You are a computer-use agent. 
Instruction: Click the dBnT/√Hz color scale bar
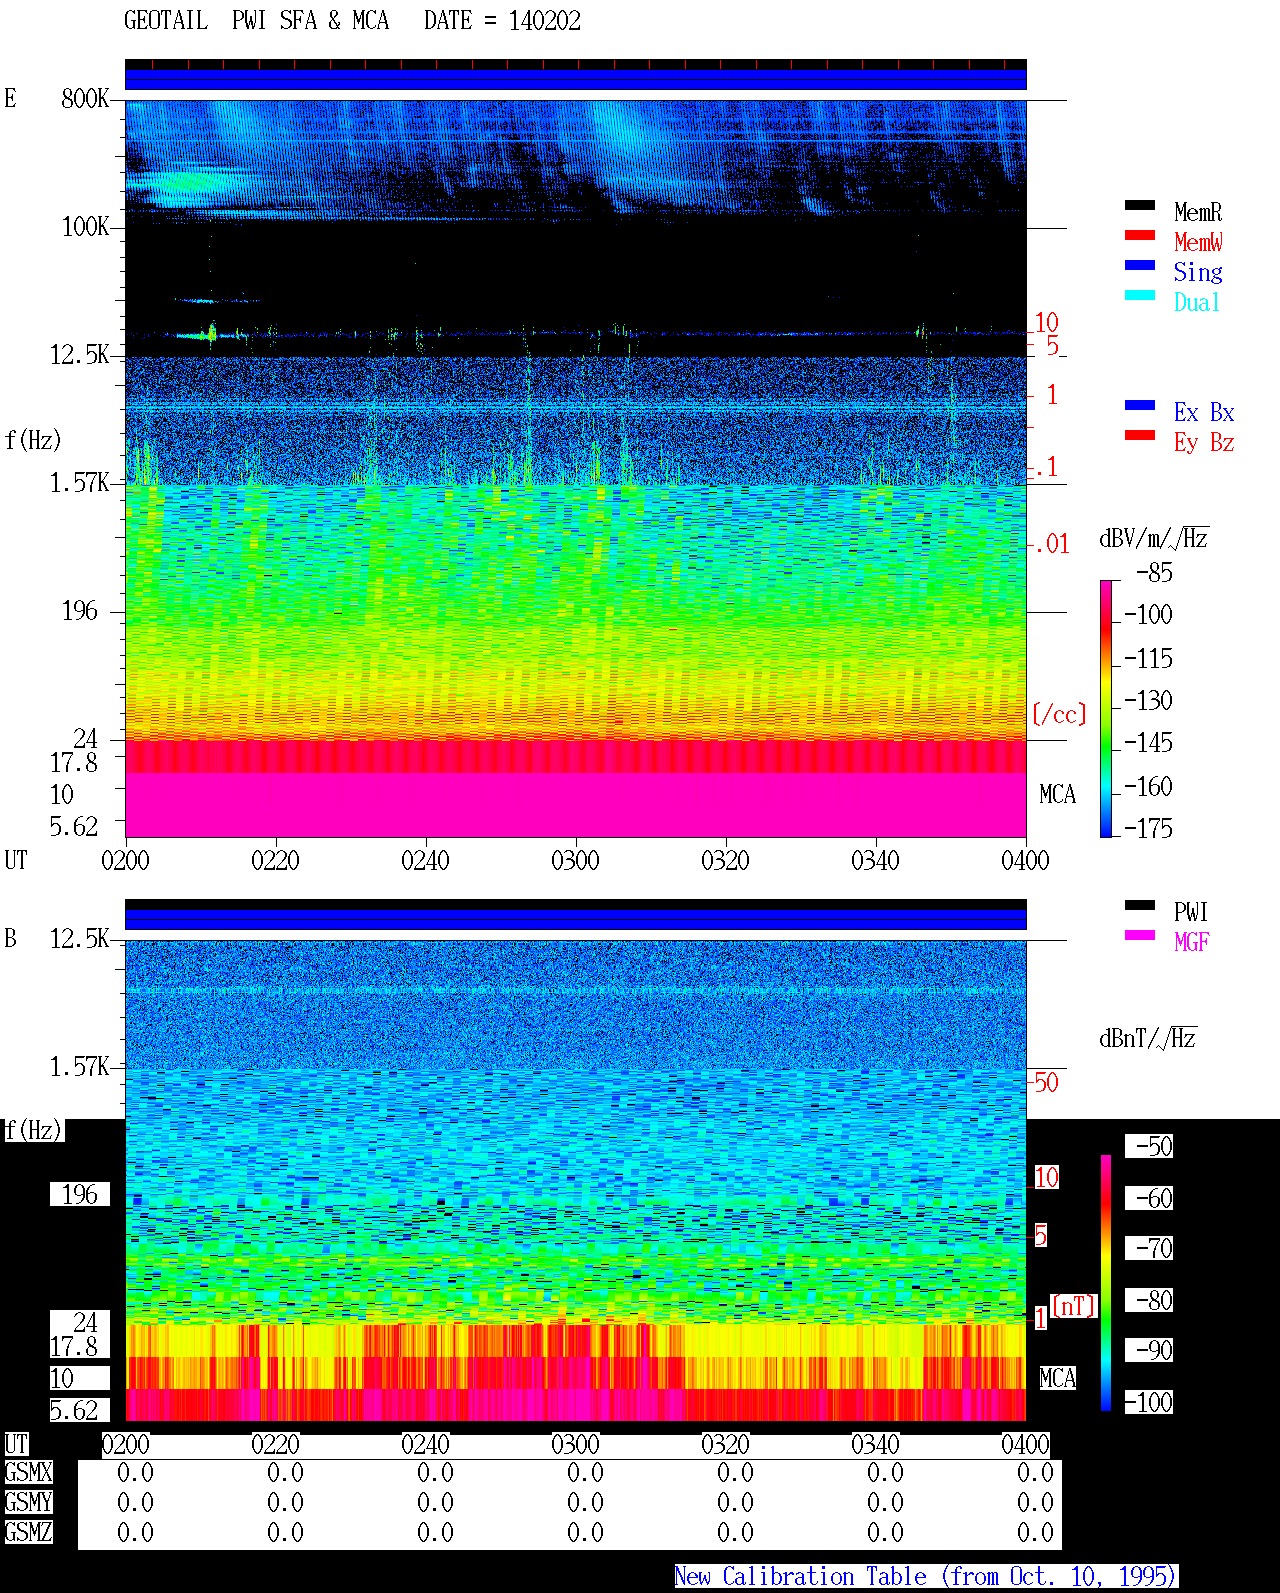point(1106,1283)
